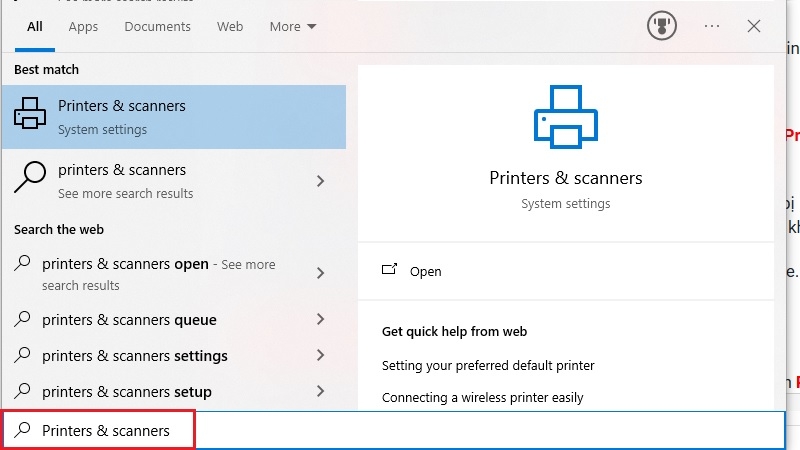
Task: Switch to the All tab
Action: pos(35,27)
